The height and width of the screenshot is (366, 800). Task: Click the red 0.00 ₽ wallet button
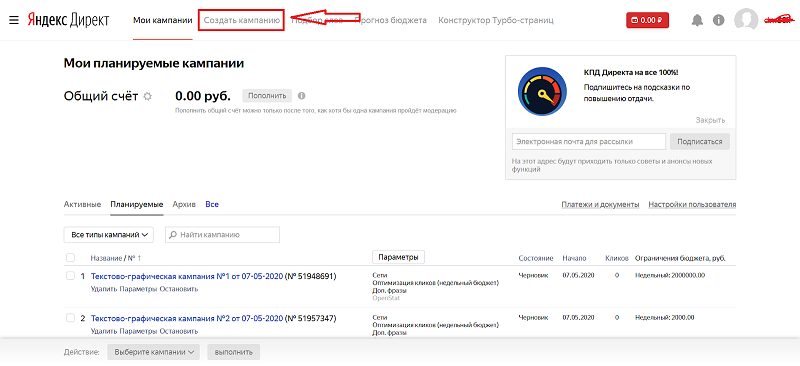tap(647, 20)
